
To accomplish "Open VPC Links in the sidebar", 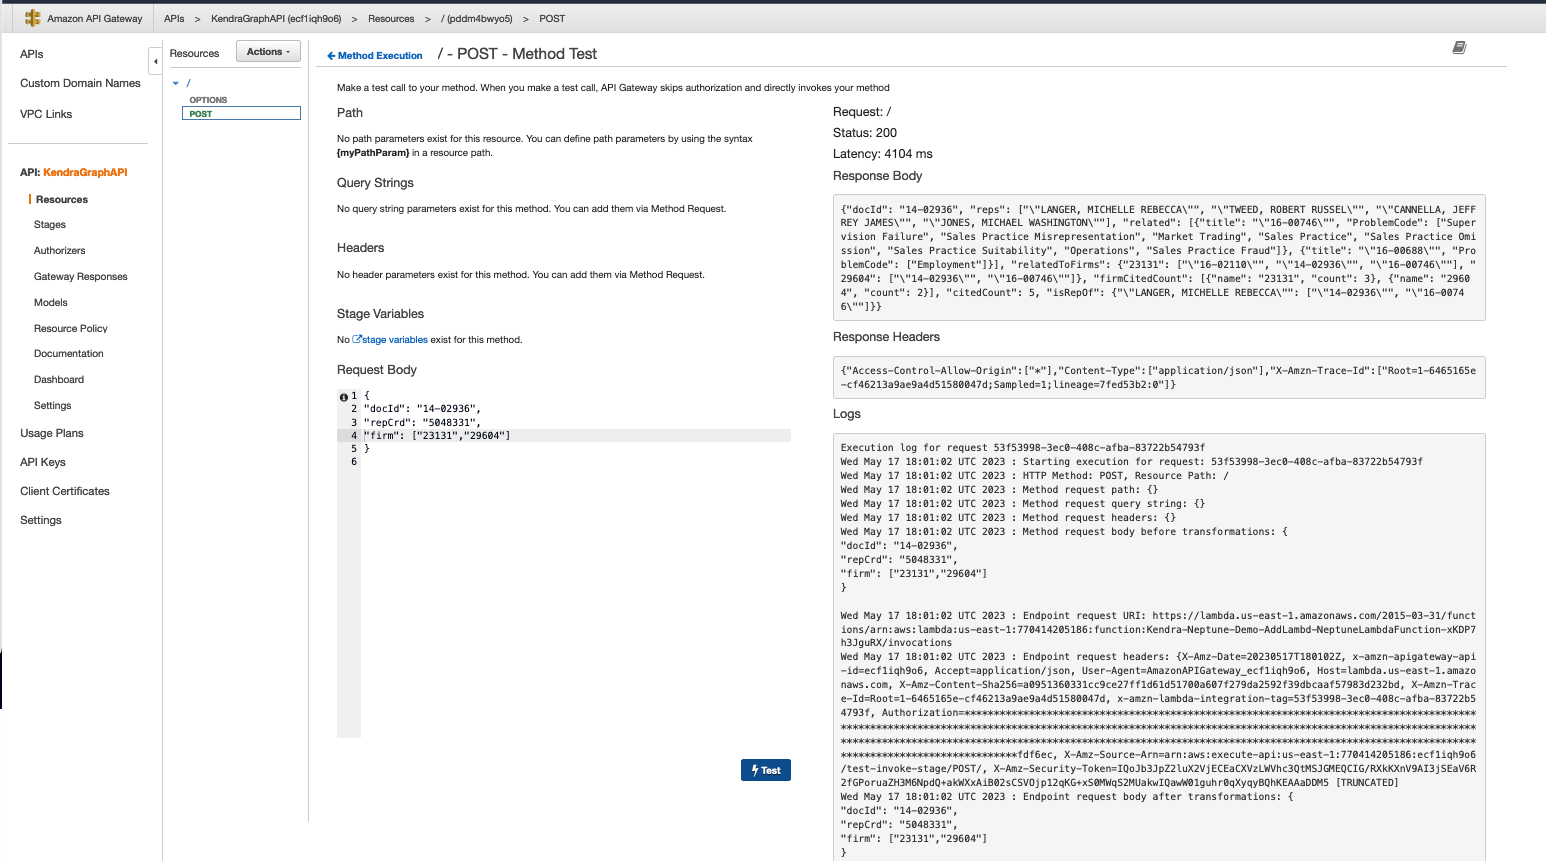I will (46, 114).
